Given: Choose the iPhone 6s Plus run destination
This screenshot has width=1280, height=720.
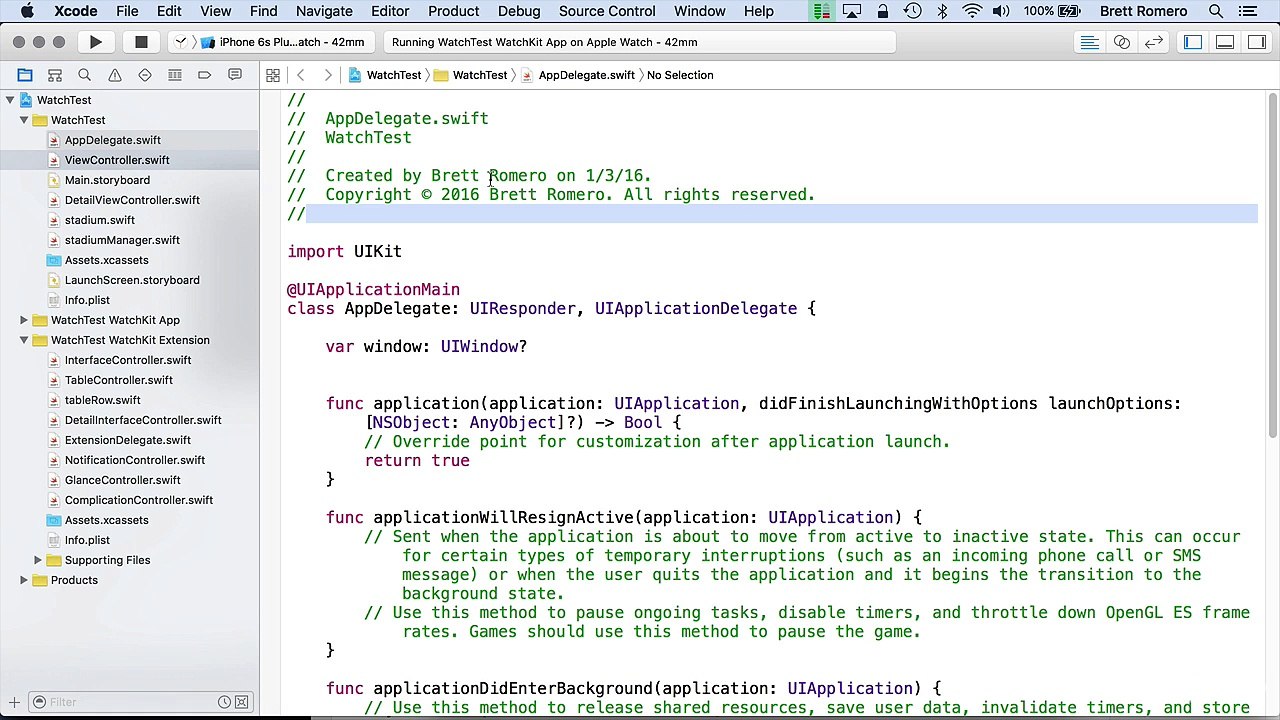Looking at the screenshot, I should pos(283,42).
